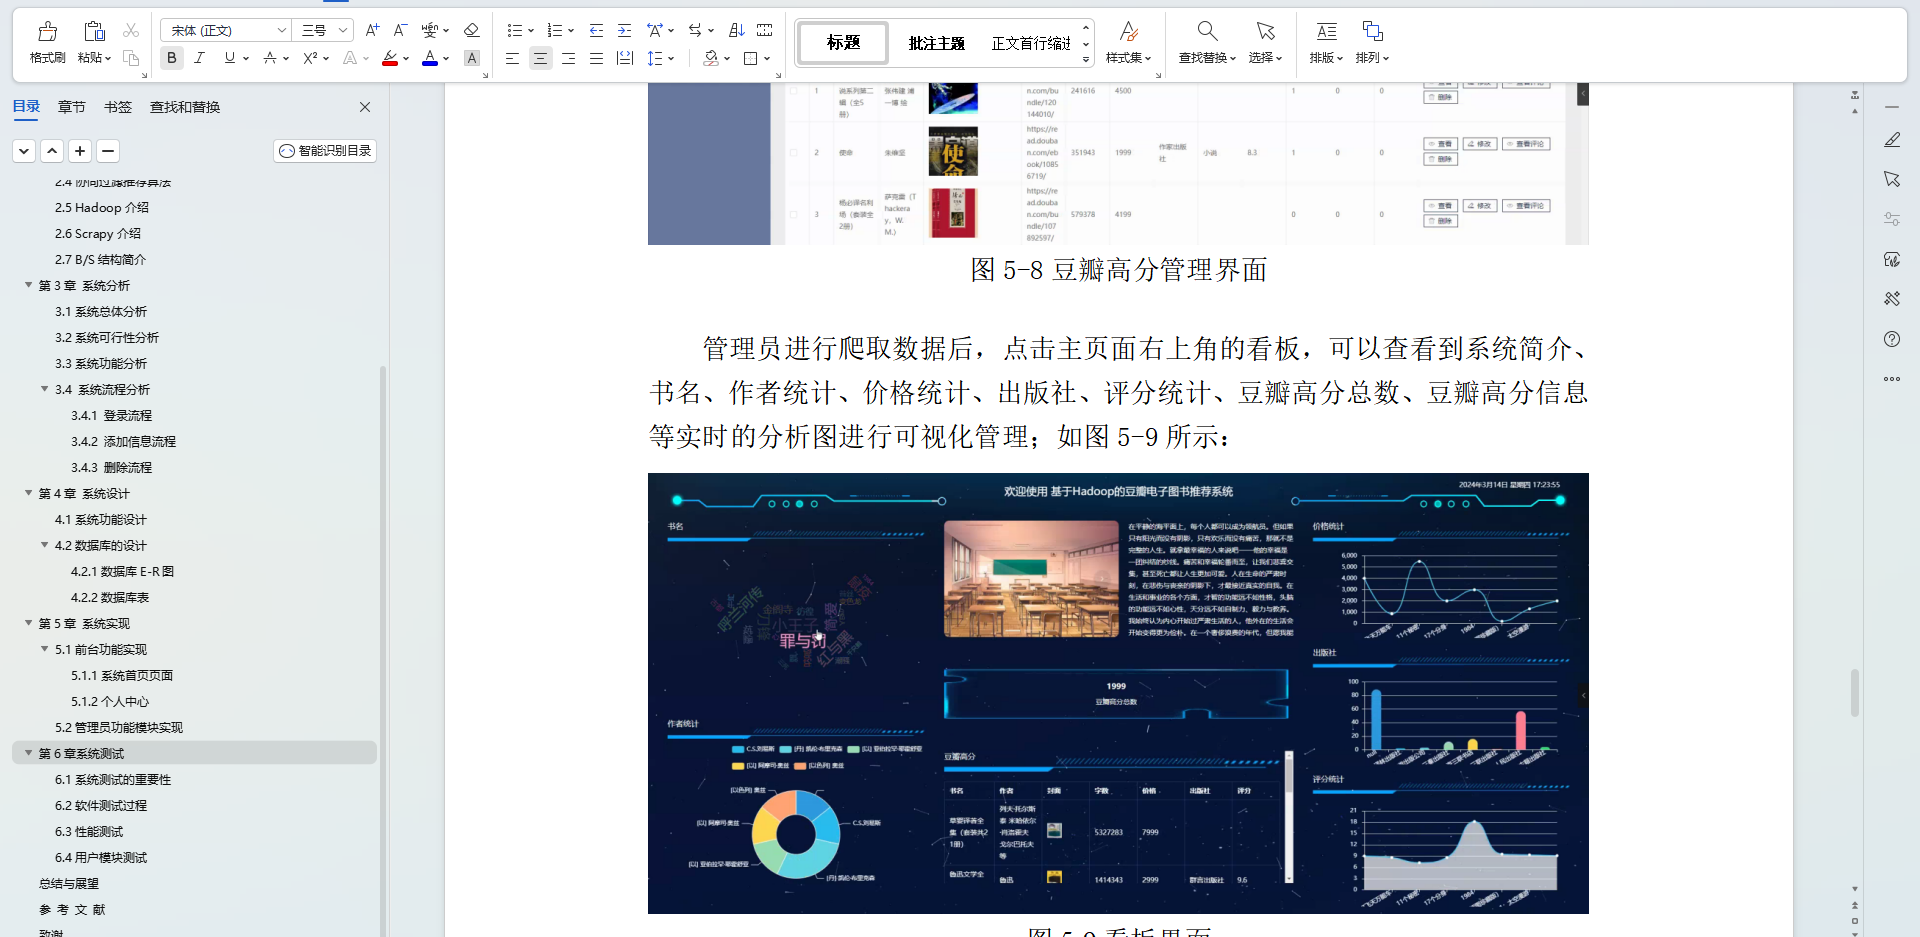Image resolution: width=1920 pixels, height=937 pixels.
Task: Click the 图5-9 dashboard screenshot image
Action: 1118,693
